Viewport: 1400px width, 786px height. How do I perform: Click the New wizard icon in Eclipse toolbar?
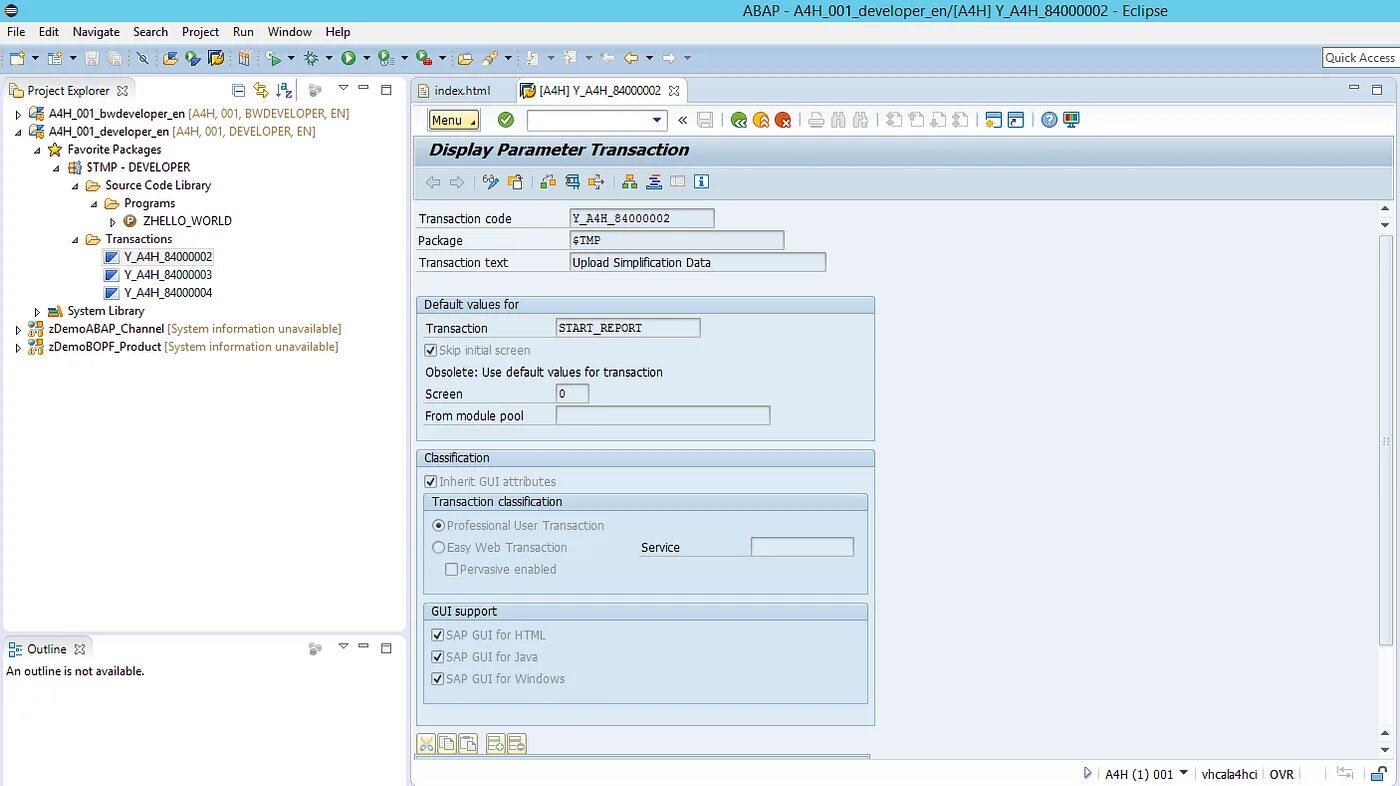pyautogui.click(x=17, y=59)
